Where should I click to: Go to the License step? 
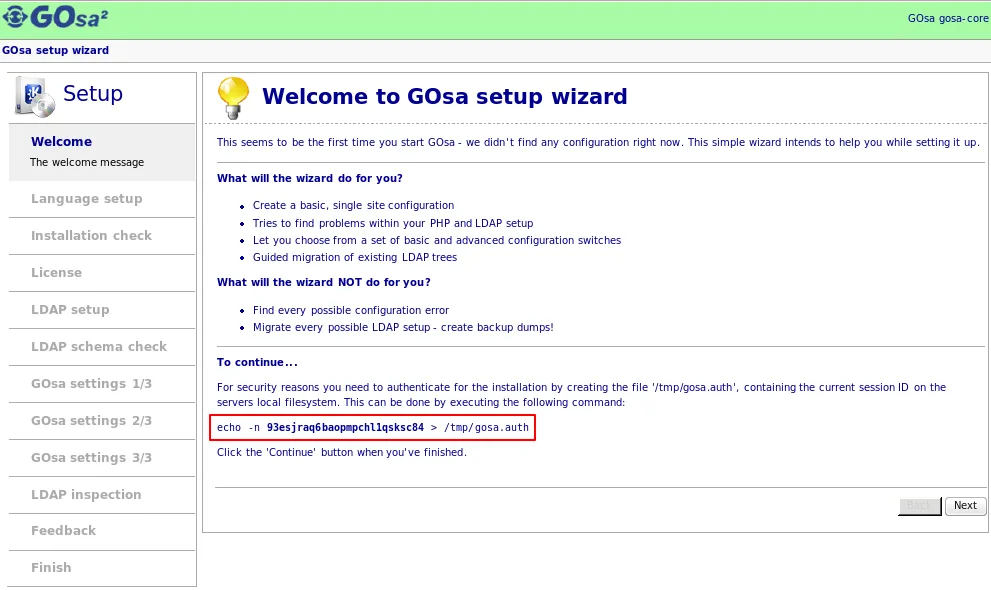56,273
